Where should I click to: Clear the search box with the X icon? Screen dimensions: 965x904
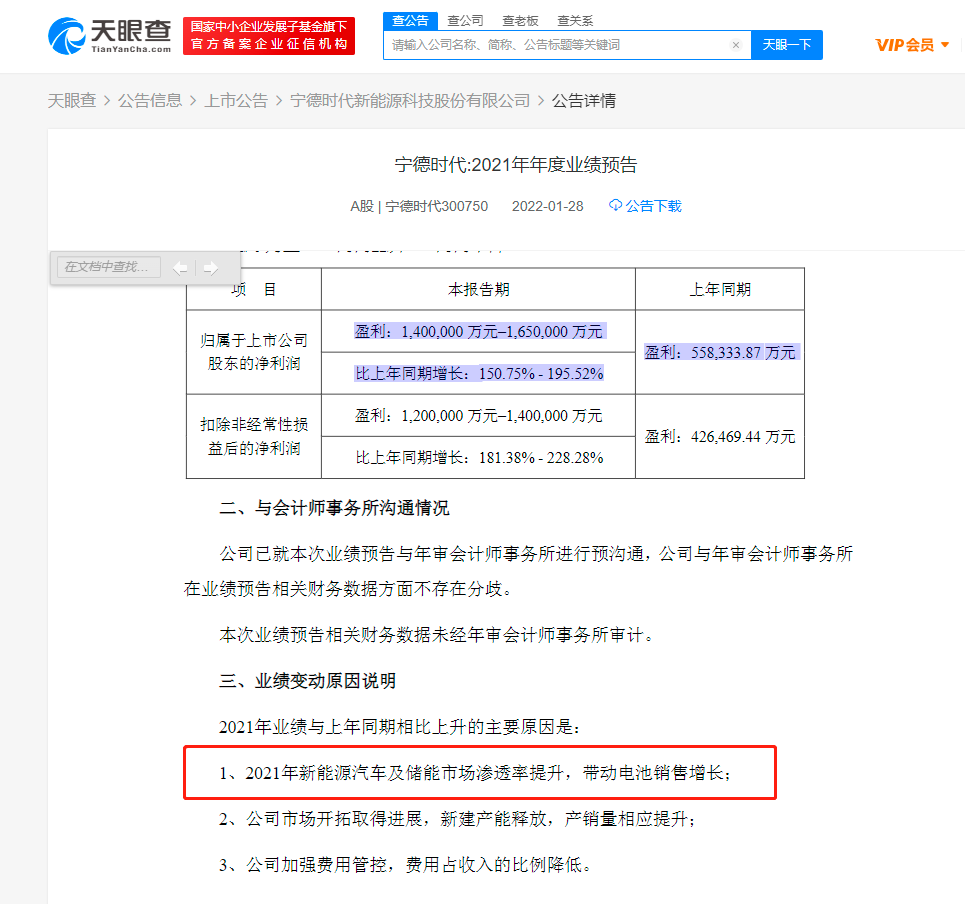pyautogui.click(x=735, y=45)
